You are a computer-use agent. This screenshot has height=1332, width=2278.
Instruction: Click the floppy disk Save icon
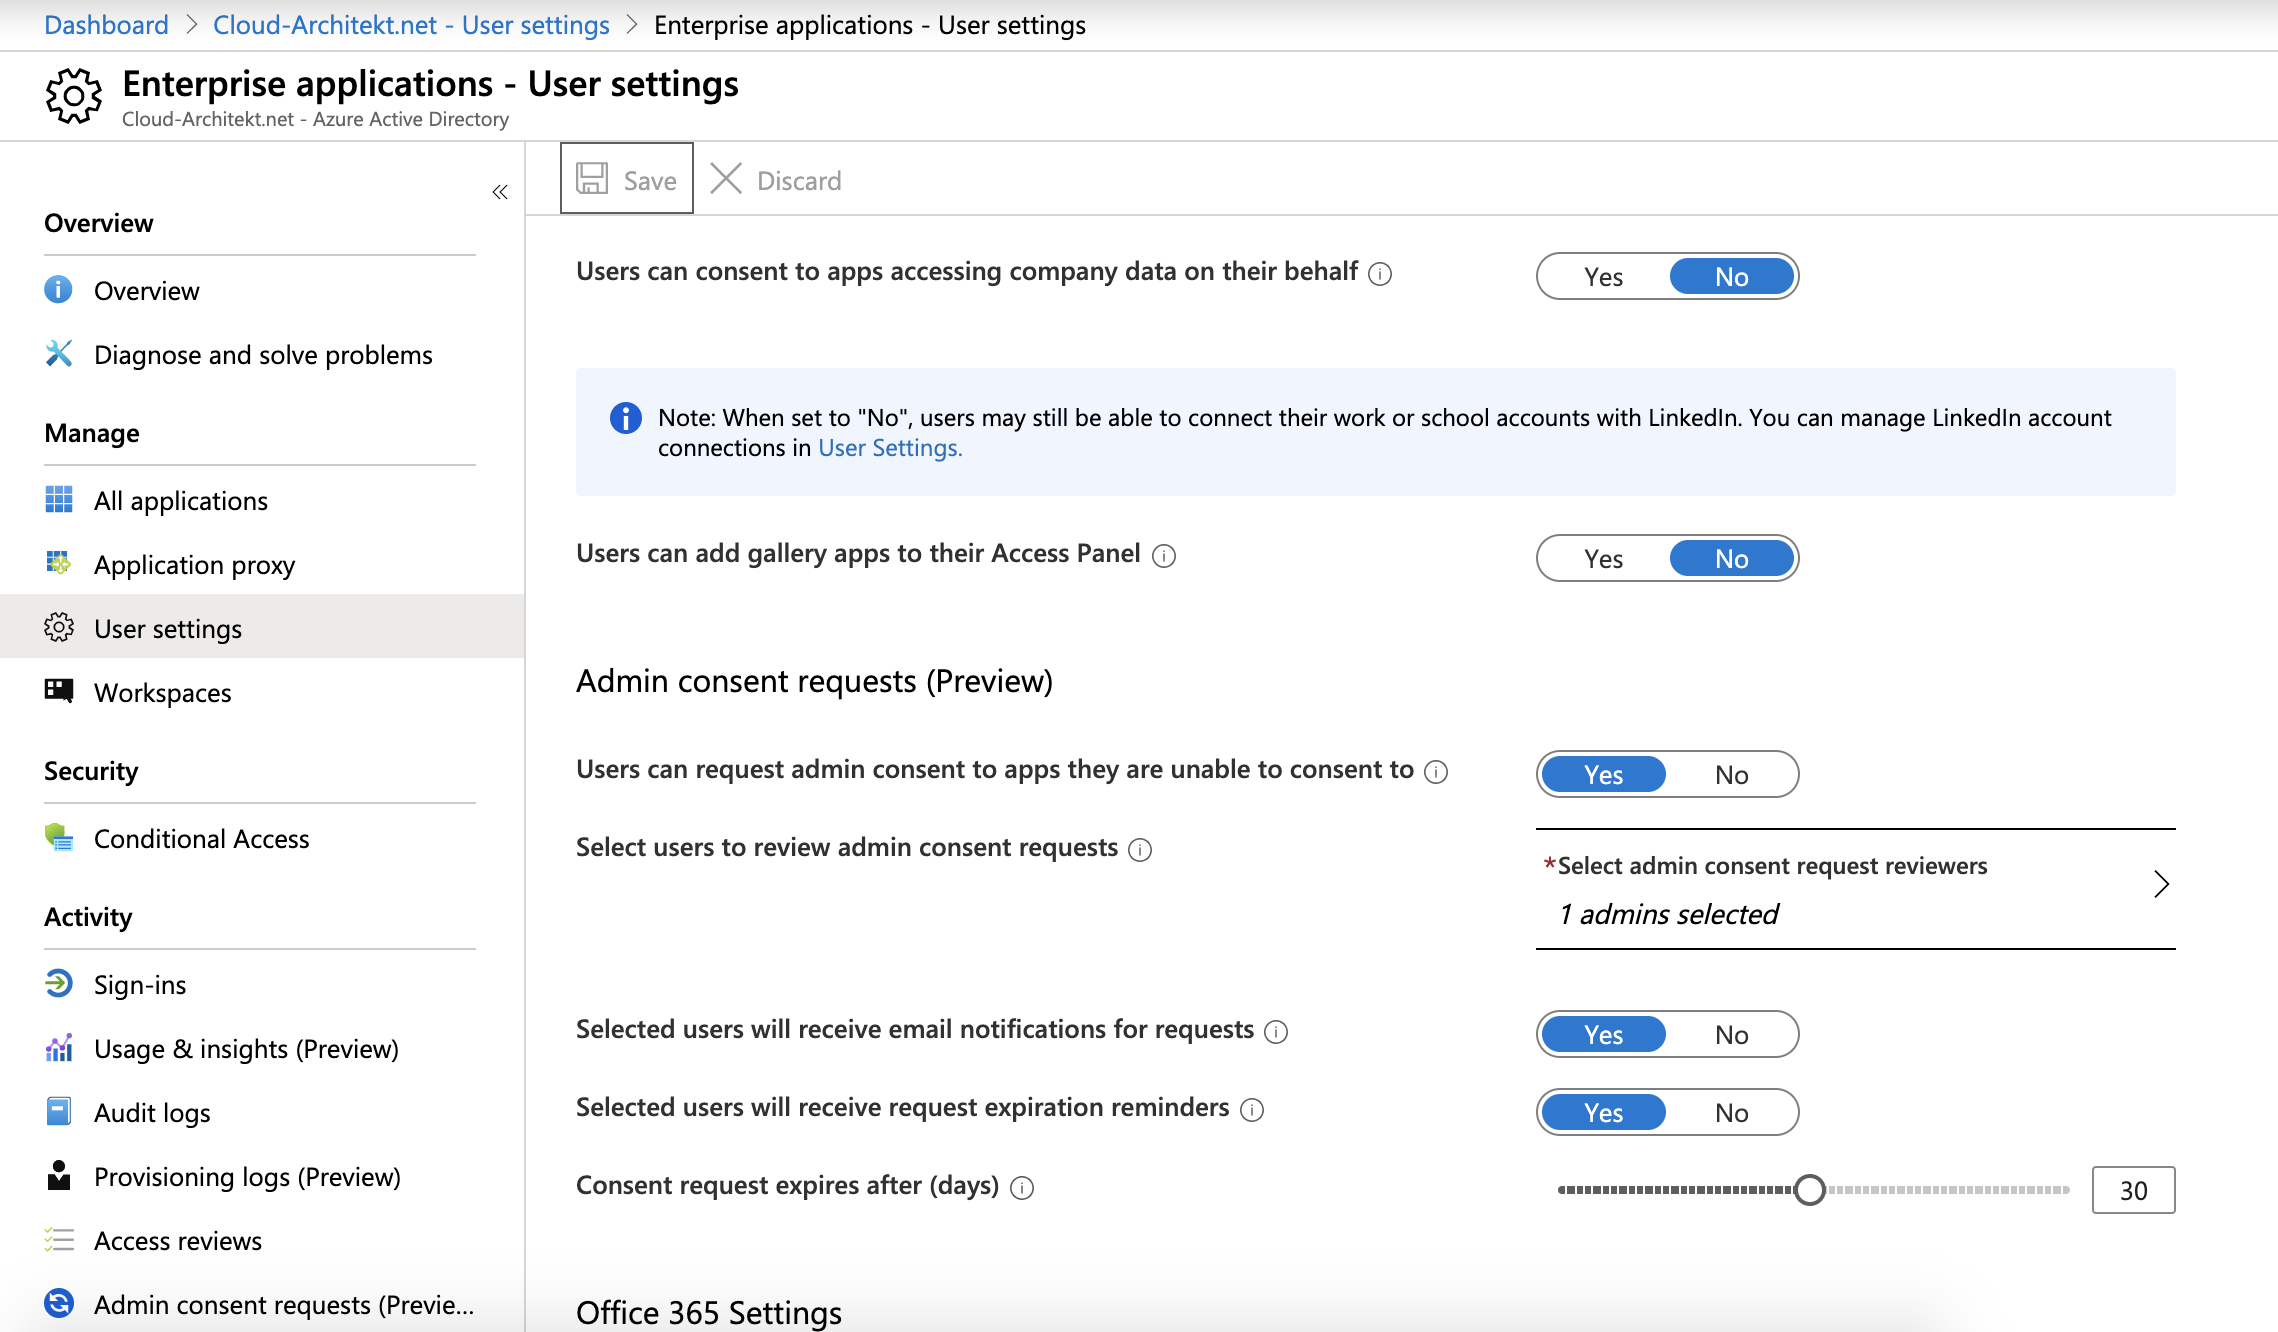(592, 179)
